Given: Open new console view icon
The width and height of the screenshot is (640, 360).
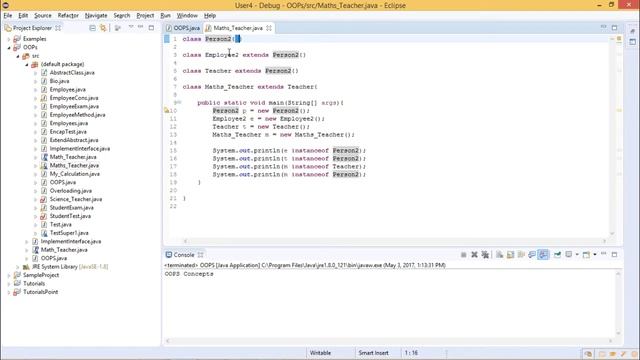Looking at the screenshot, I should coord(587,255).
